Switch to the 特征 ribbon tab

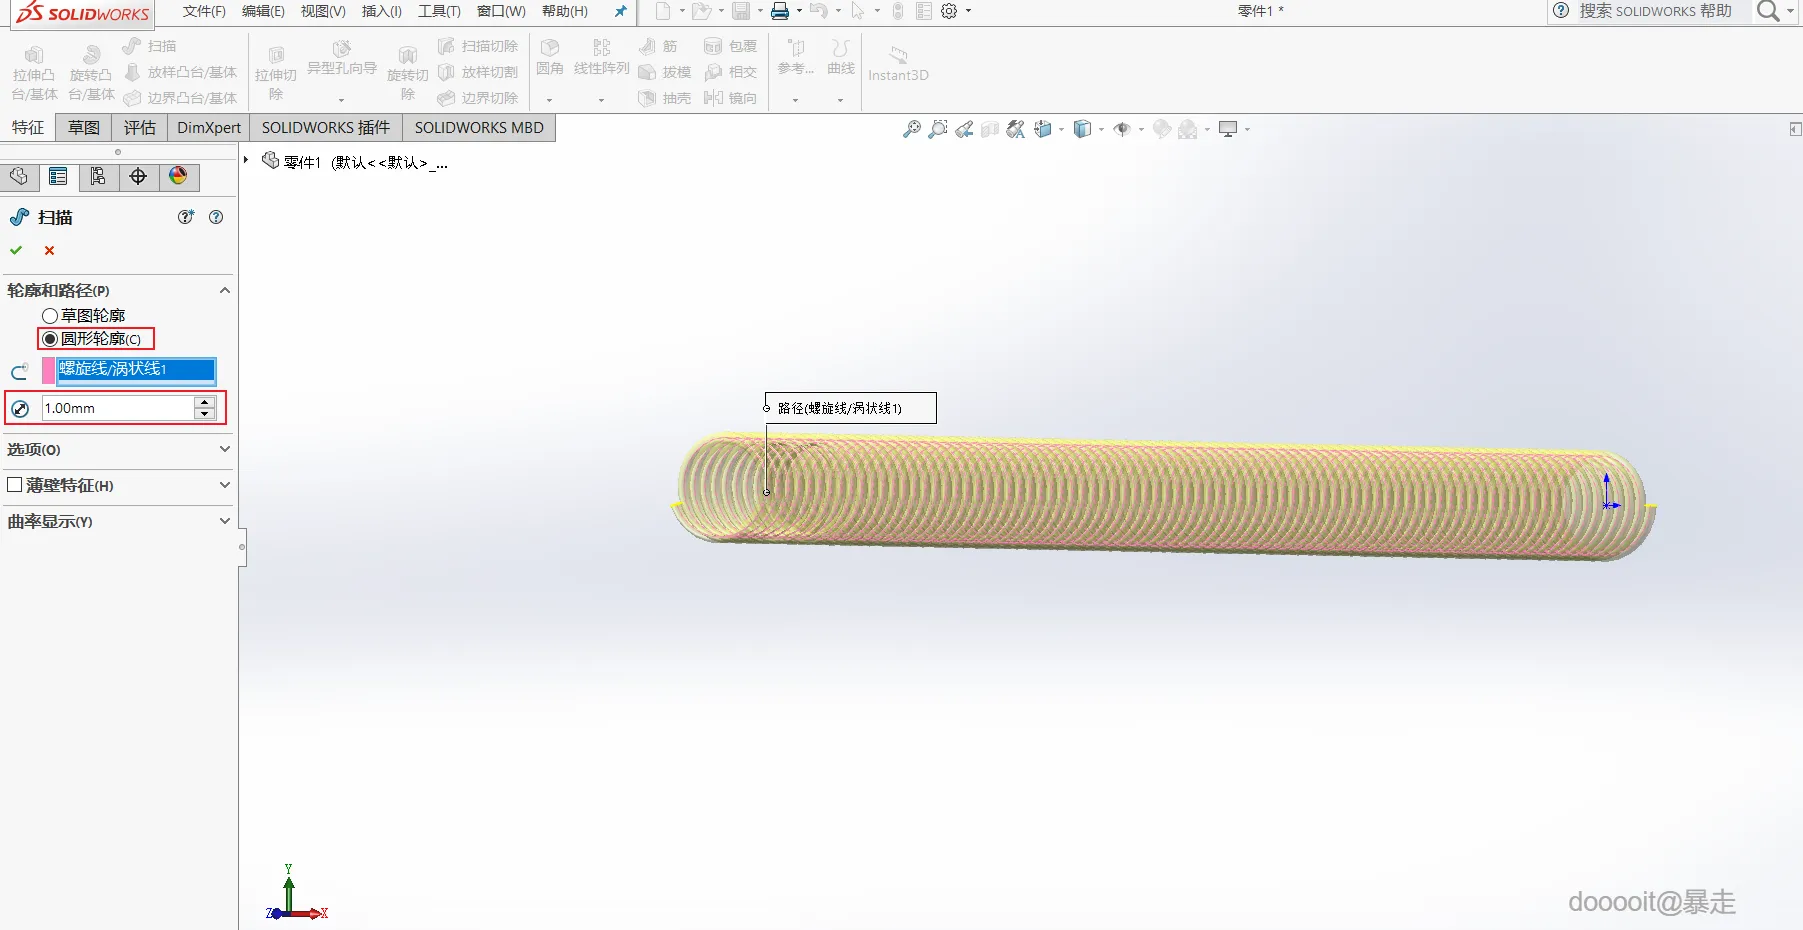tap(28, 128)
